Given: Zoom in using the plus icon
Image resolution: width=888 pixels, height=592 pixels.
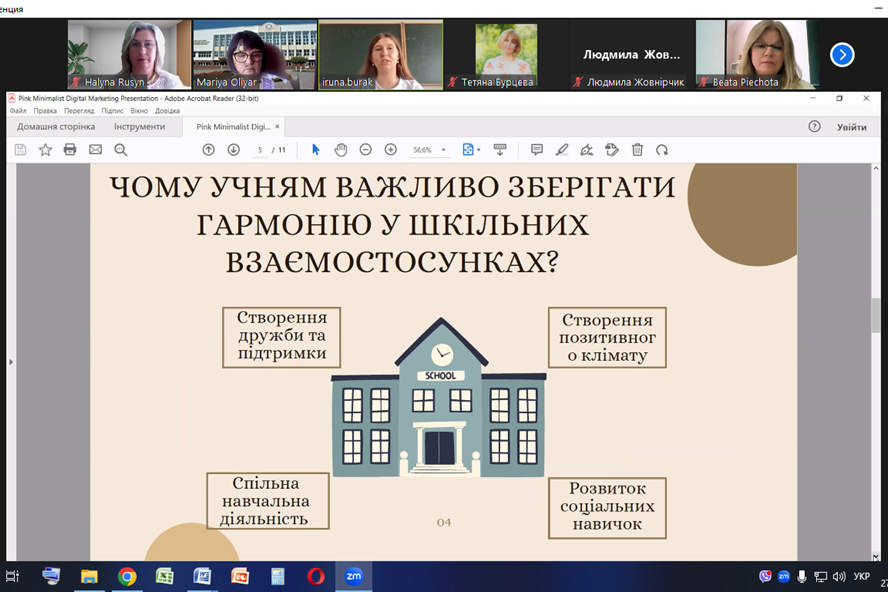Looking at the screenshot, I should click(390, 150).
